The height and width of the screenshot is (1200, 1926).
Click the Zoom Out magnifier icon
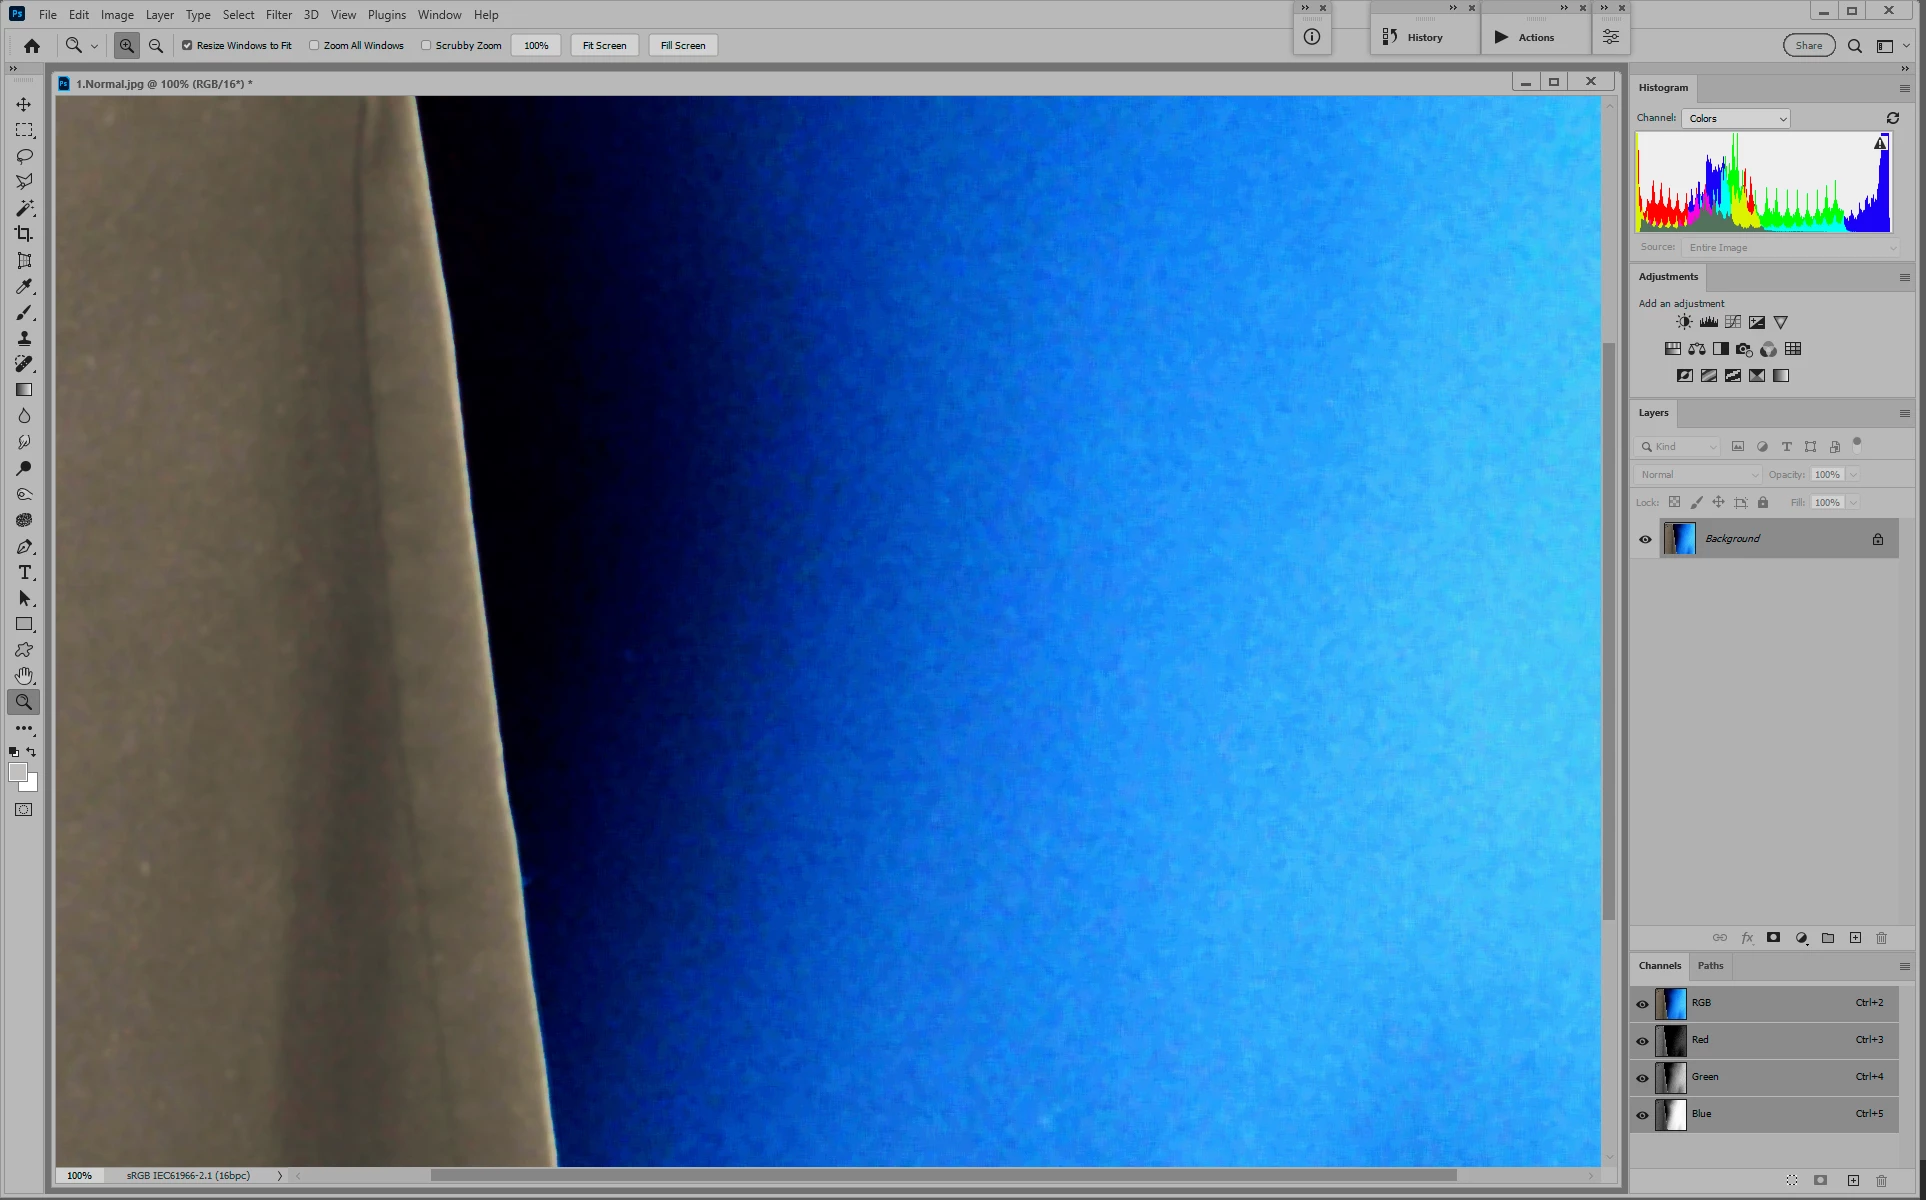[156, 45]
